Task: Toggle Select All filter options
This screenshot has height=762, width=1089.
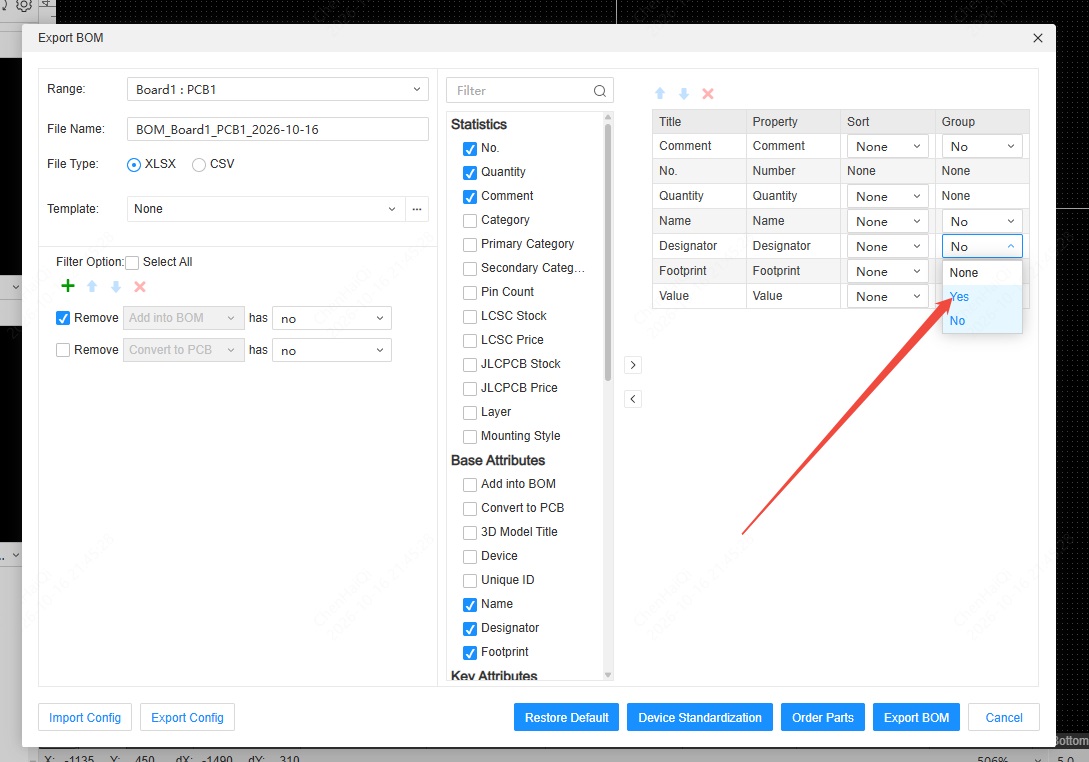Action: pos(132,263)
